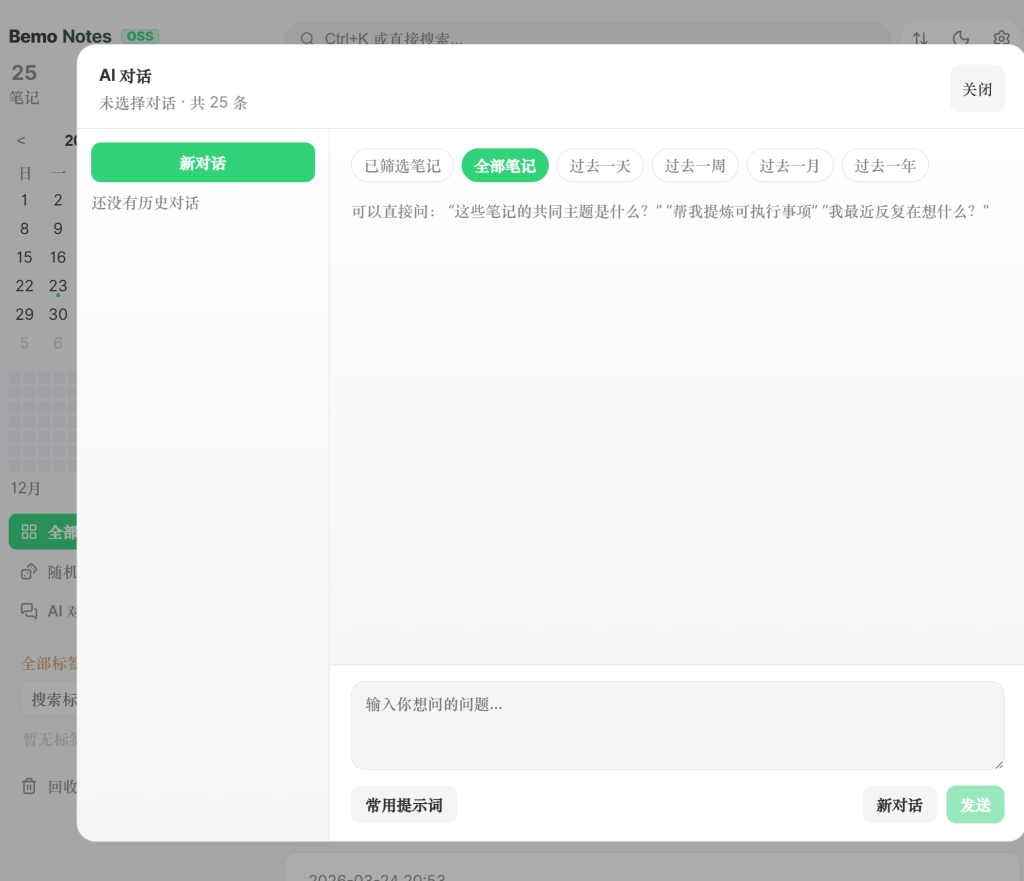The width and height of the screenshot is (1024, 881).
Task: Open the 常用提示词 prompt list
Action: (404, 804)
